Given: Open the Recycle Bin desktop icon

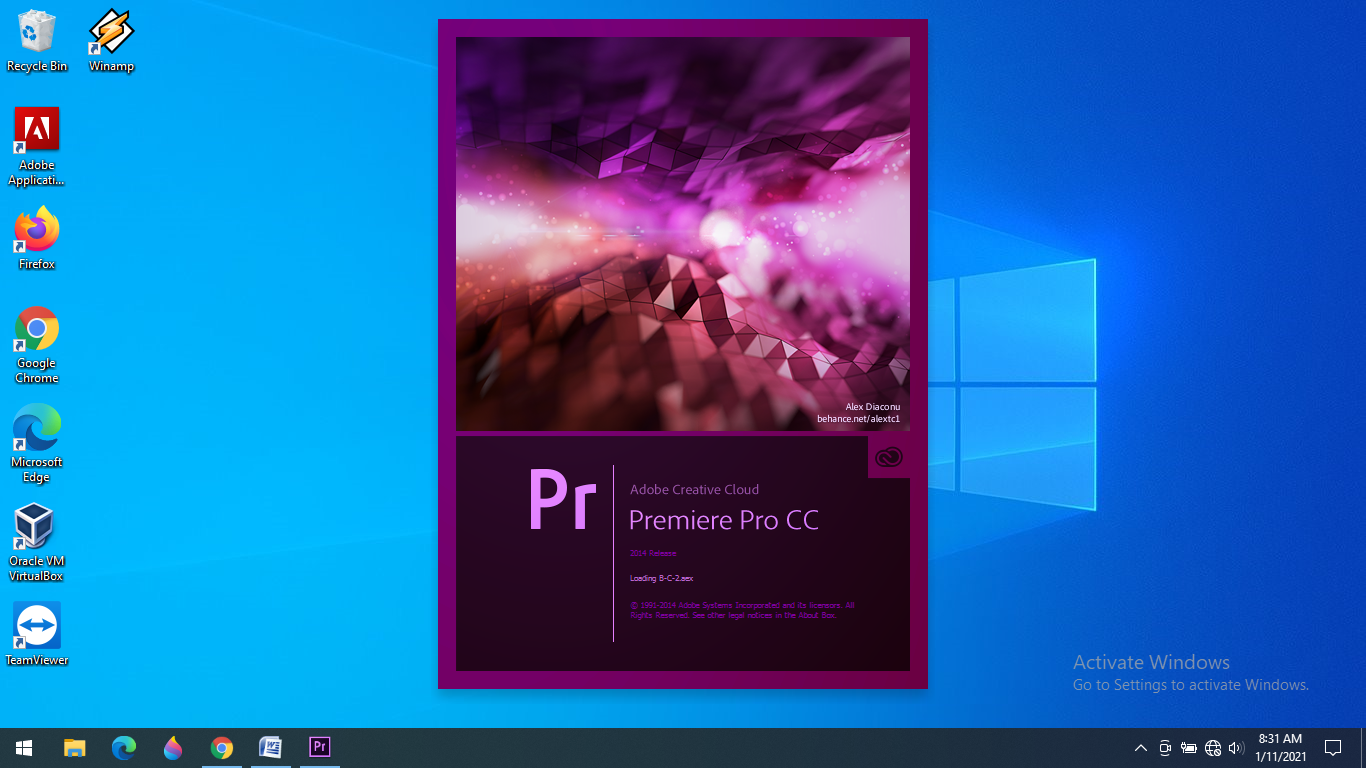Looking at the screenshot, I should tap(37, 41).
